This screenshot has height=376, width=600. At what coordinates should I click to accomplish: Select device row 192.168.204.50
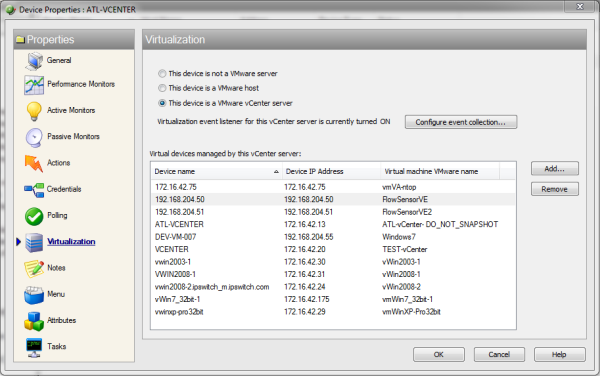333,199
